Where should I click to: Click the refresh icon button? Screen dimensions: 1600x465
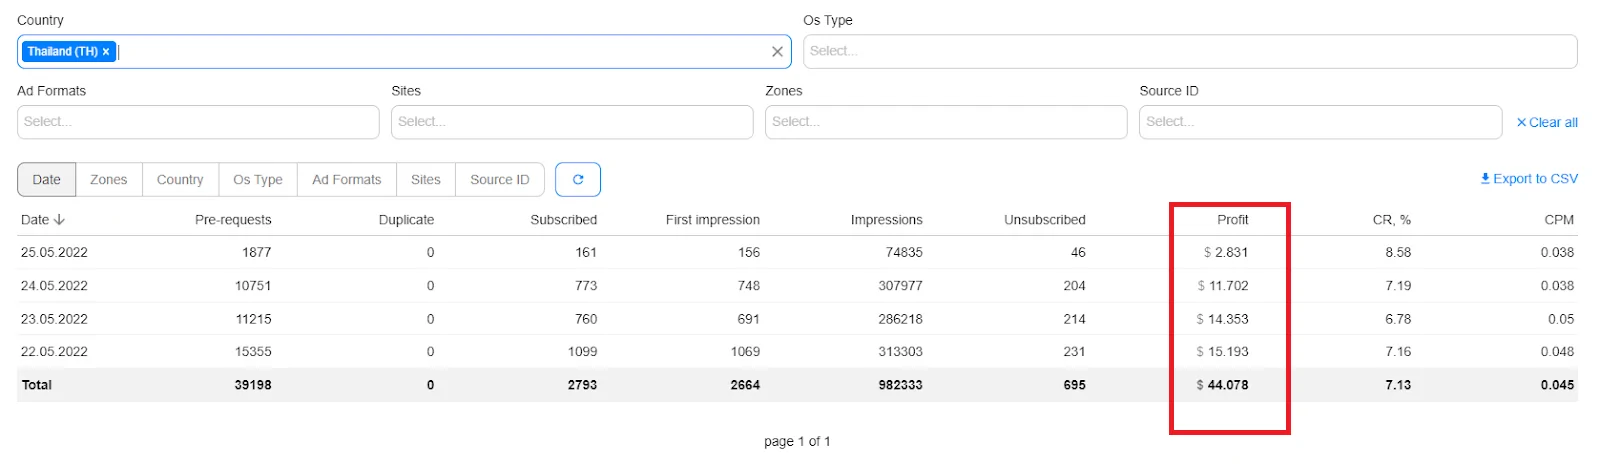pyautogui.click(x=578, y=180)
